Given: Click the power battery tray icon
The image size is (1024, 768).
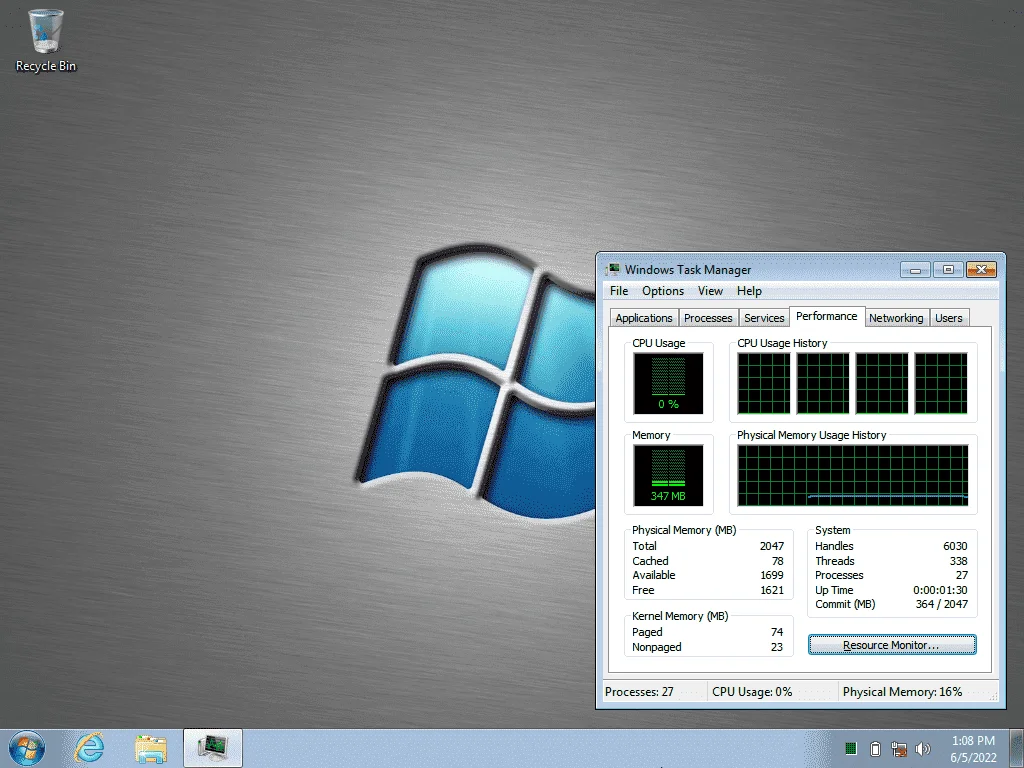Looking at the screenshot, I should tap(875, 748).
